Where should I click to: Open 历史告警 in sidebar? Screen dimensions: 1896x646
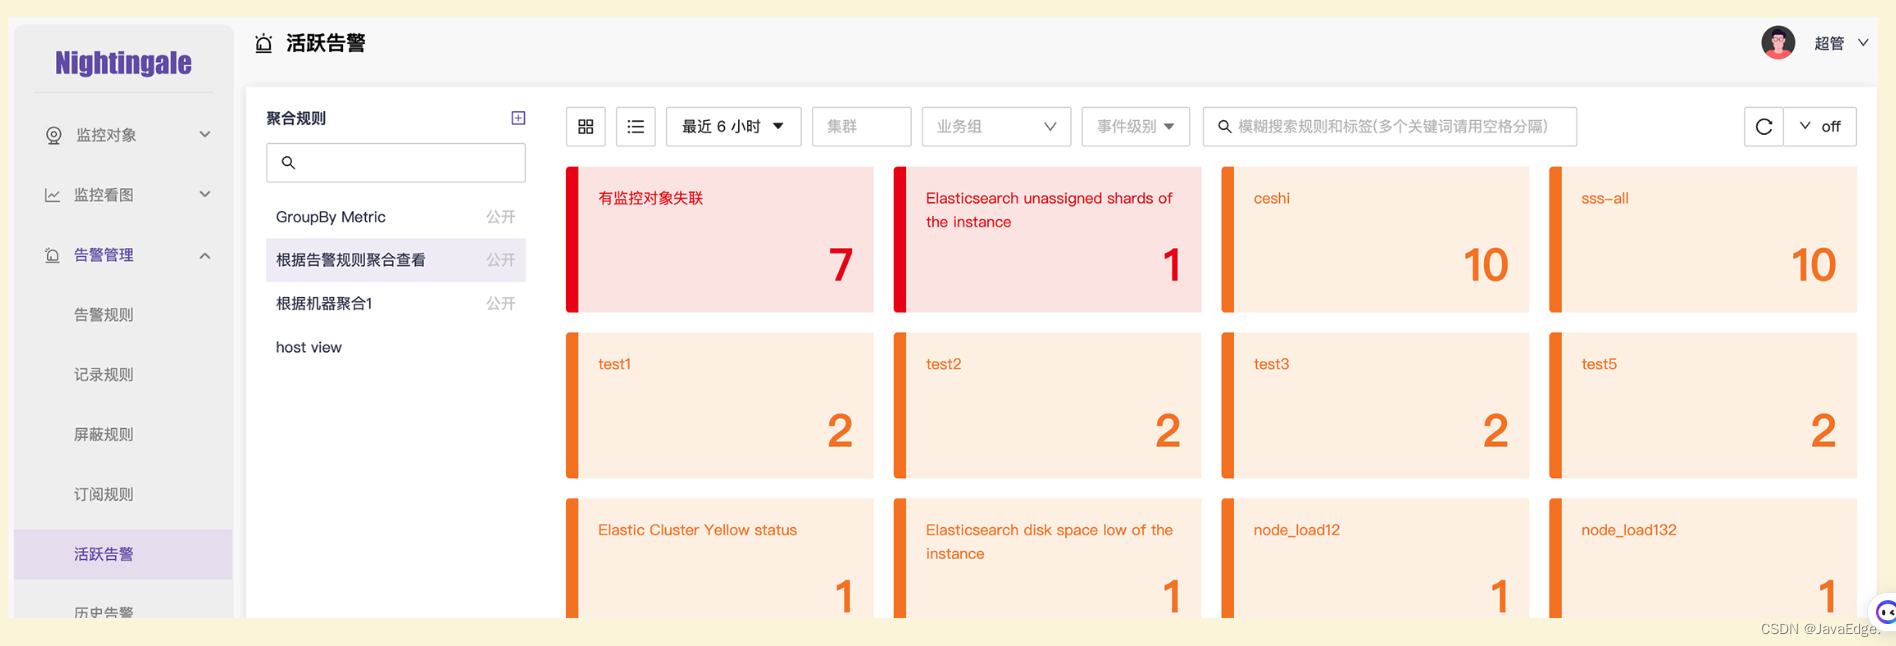click(x=103, y=611)
